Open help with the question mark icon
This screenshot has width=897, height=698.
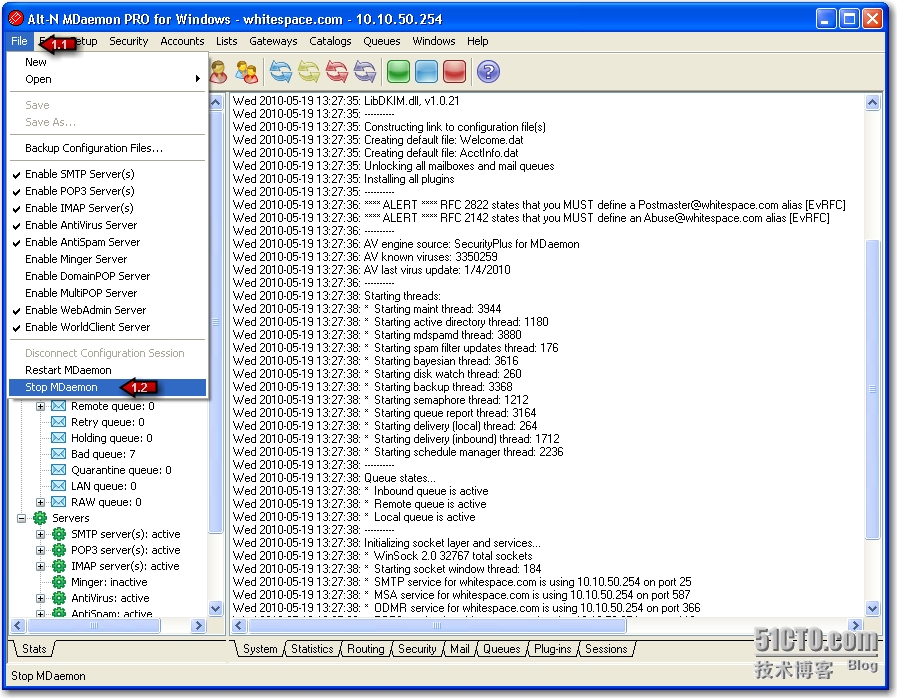(488, 72)
